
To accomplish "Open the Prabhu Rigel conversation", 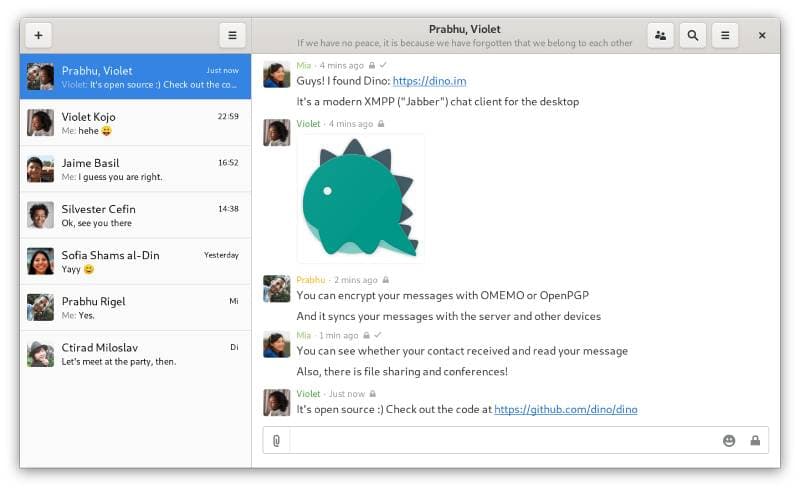I will [x=135, y=307].
